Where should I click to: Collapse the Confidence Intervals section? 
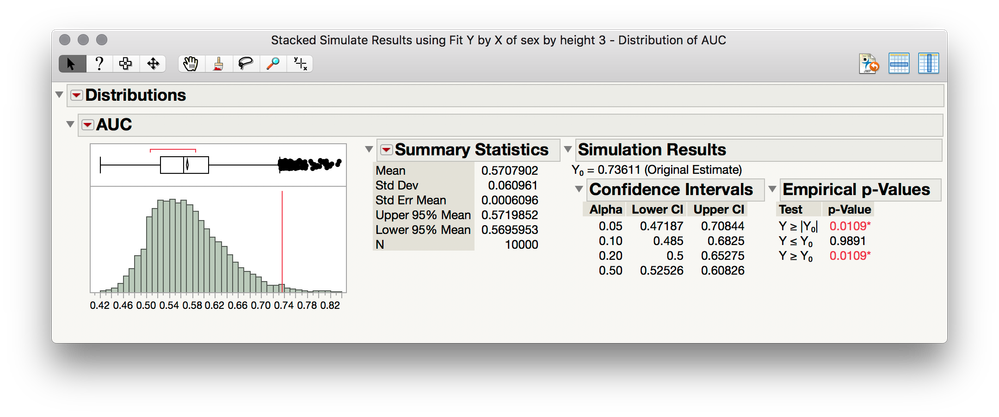tap(579, 189)
